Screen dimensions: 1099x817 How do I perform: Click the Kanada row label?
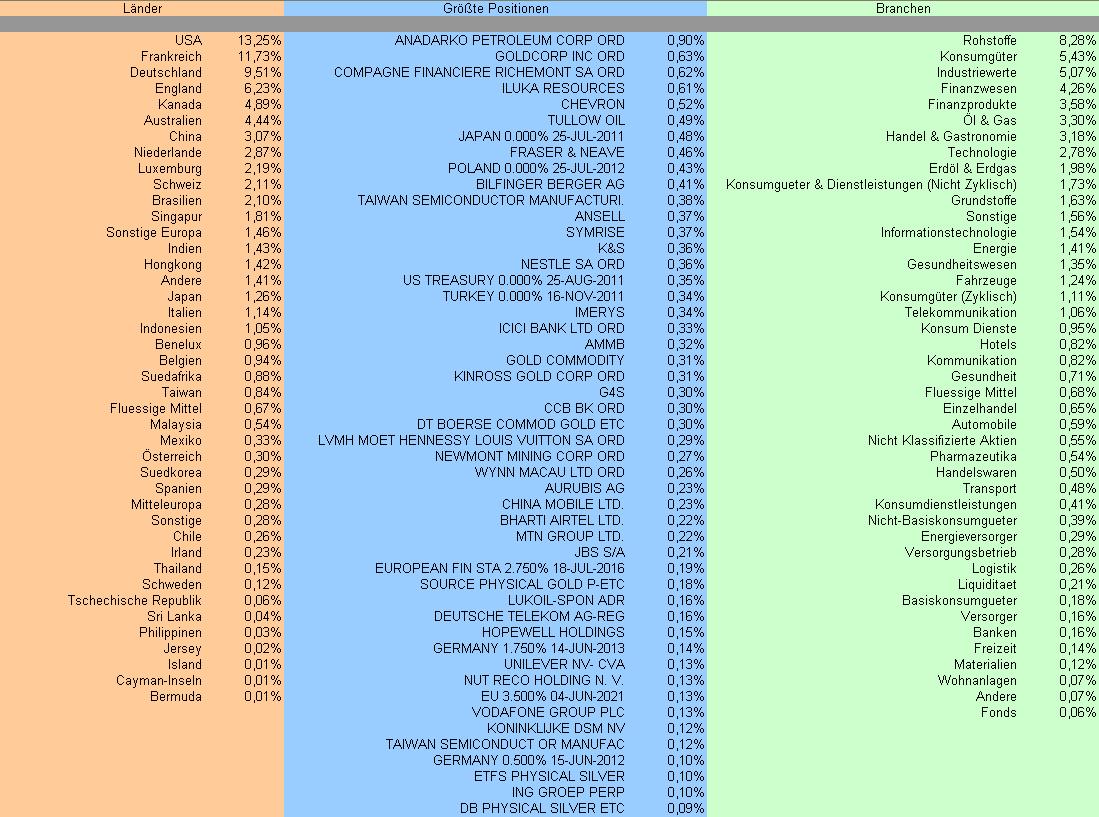coord(179,104)
